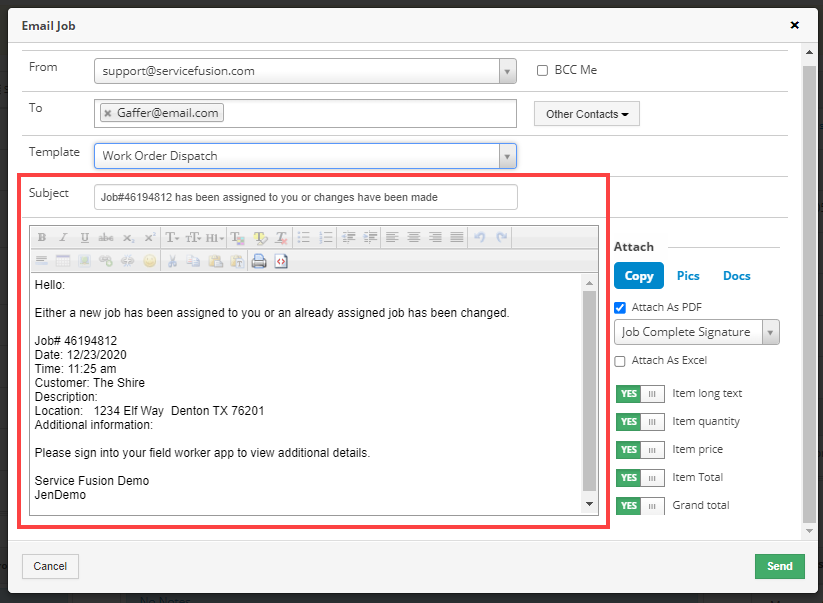Open font family dropdown

click(x=172, y=237)
